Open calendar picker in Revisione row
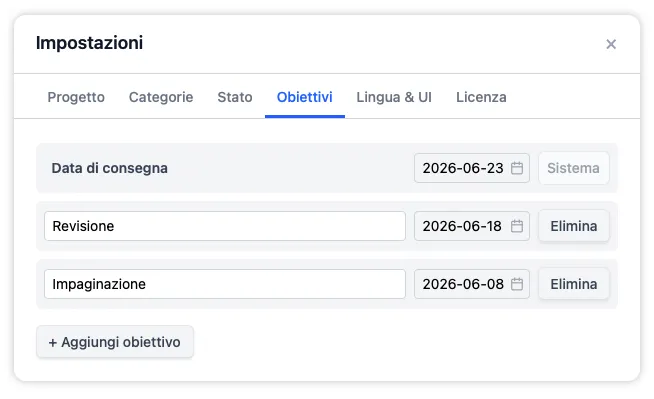This screenshot has width=654, height=399. pyautogui.click(x=517, y=226)
